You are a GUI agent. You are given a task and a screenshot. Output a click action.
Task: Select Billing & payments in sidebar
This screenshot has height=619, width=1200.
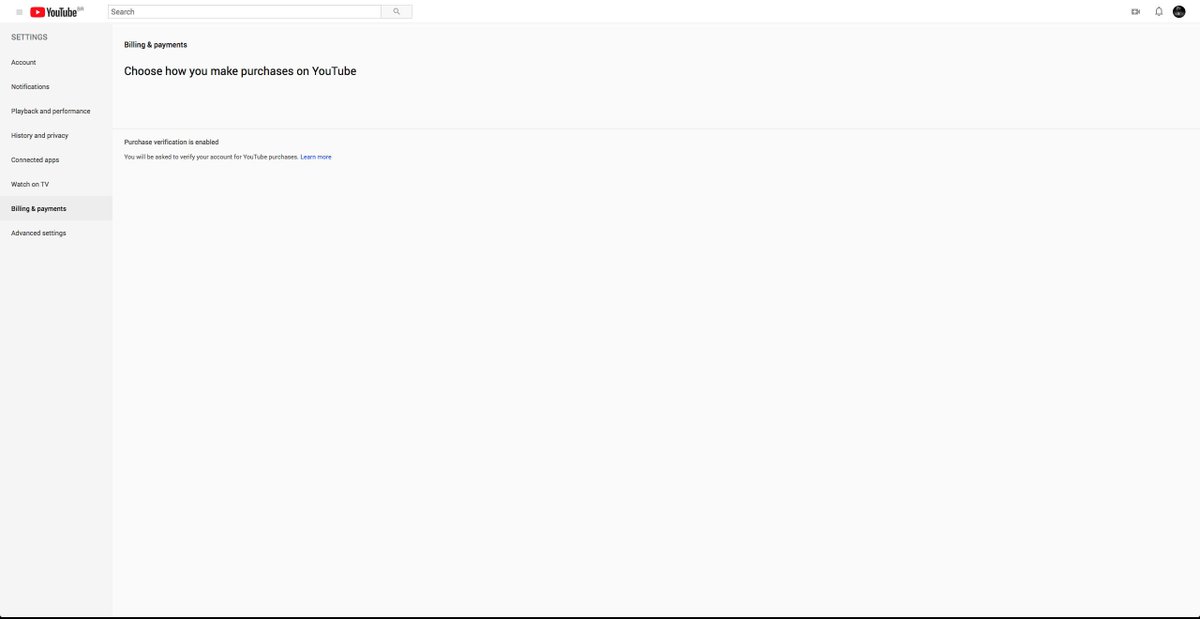pyautogui.click(x=56, y=208)
